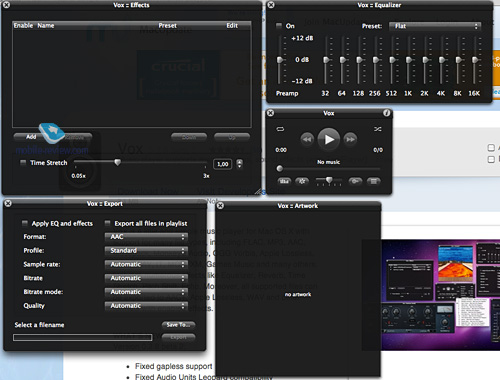Open equalizer from the Vox player bottom bar
The width and height of the screenshot is (500, 380).
pyautogui.click(x=284, y=181)
